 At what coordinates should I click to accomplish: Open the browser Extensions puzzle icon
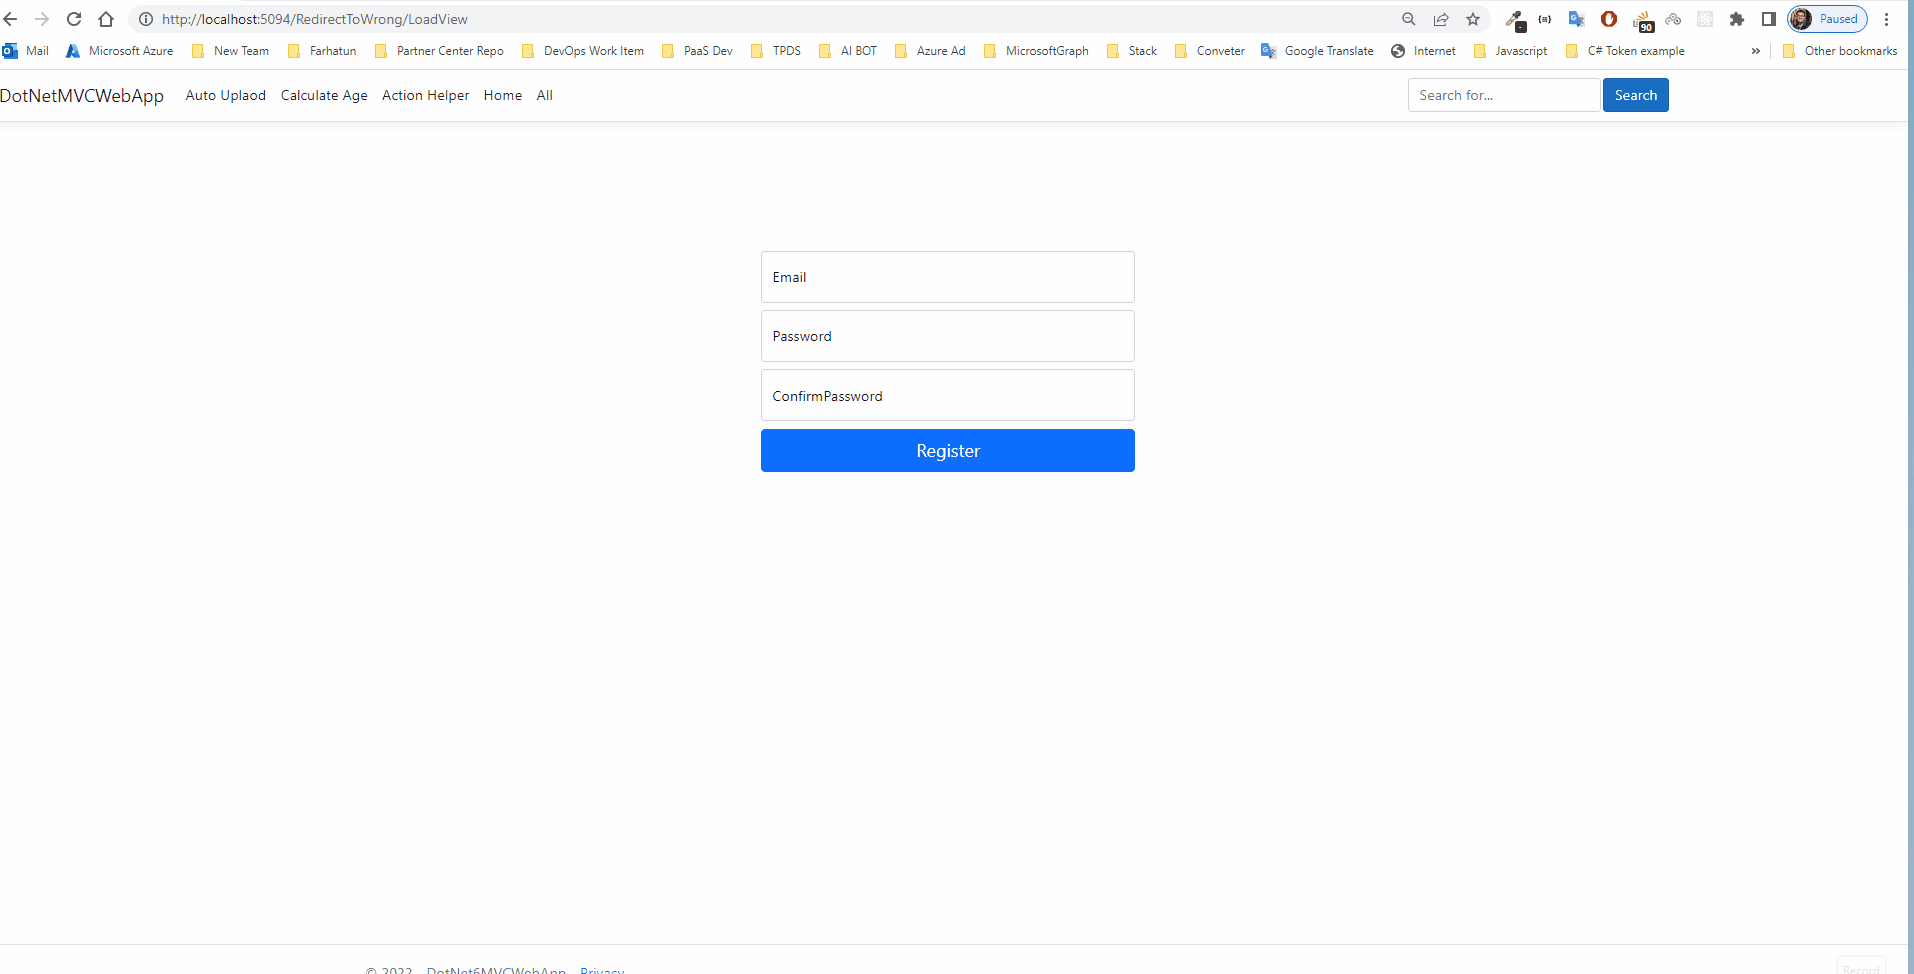1738,19
